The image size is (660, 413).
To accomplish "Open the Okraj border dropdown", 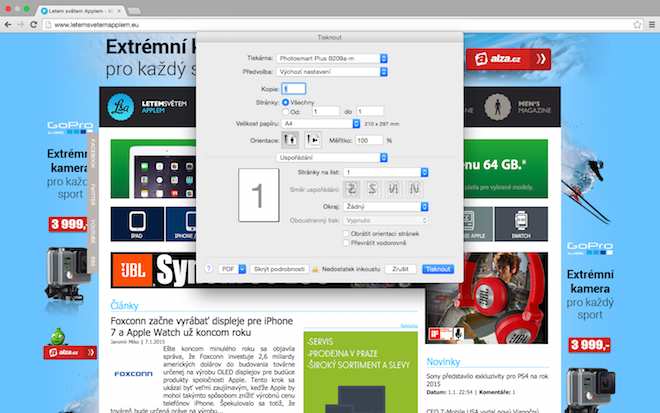I will point(386,207).
